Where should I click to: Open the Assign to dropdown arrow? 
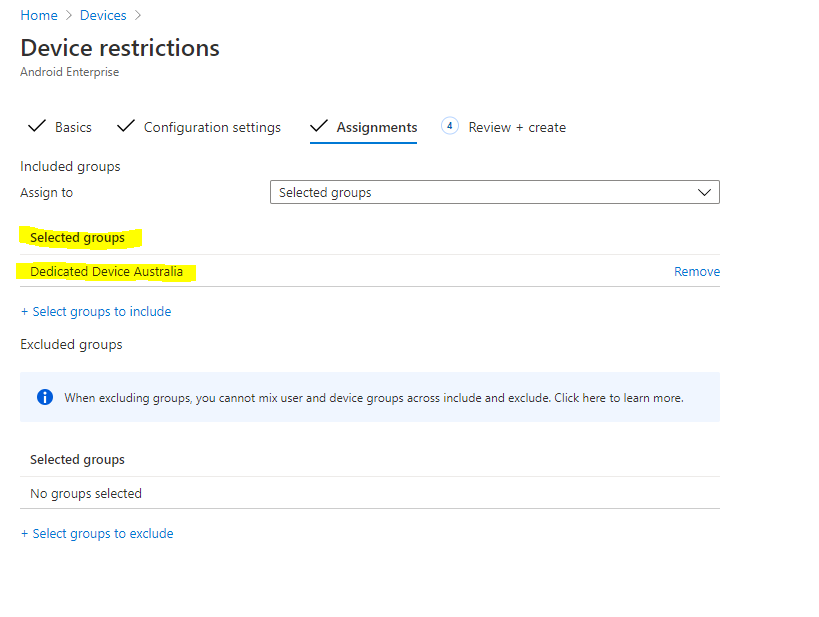point(704,192)
